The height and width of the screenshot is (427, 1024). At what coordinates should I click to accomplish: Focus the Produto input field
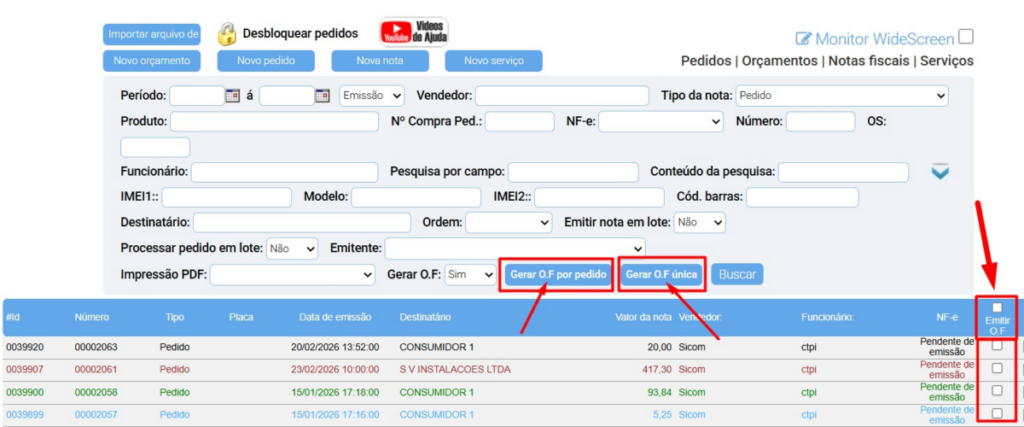[x=274, y=121]
